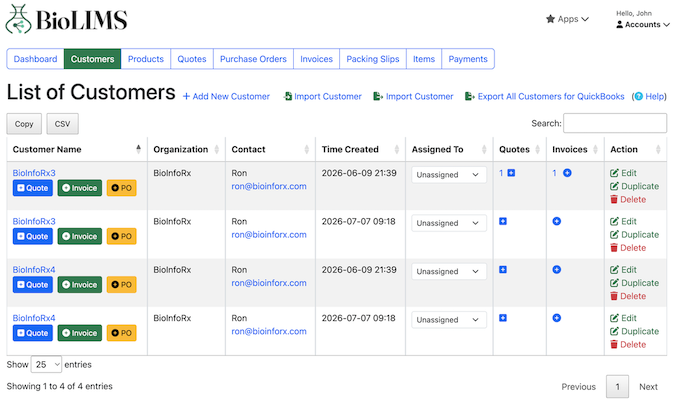The image size is (677, 400).
Task: Sort by Time Created column
Action: tap(360, 149)
